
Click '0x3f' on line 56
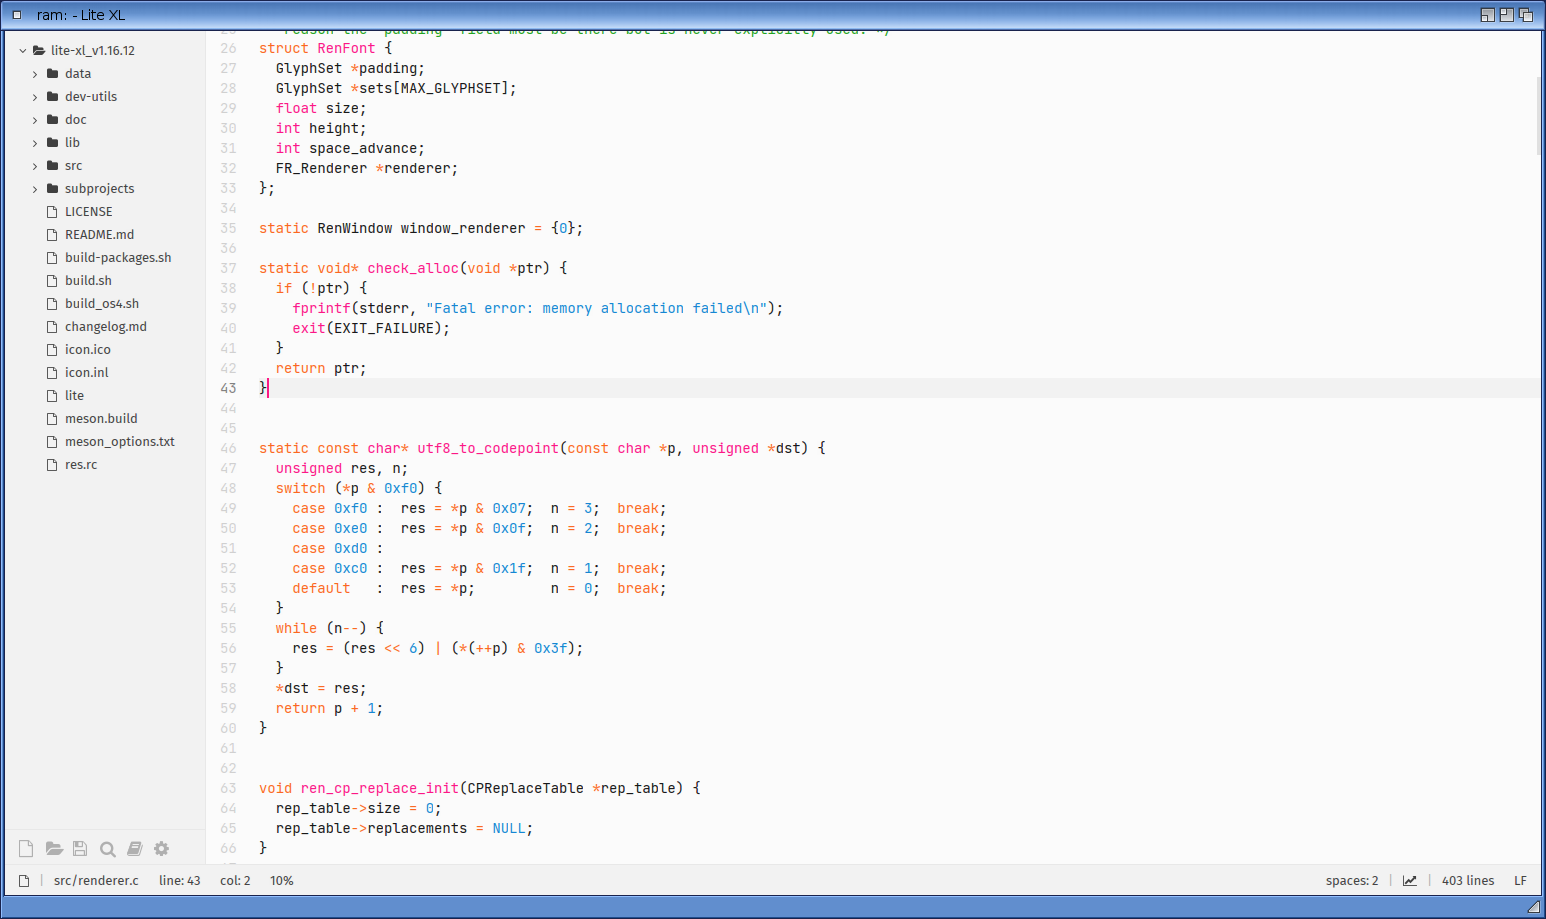tap(550, 649)
